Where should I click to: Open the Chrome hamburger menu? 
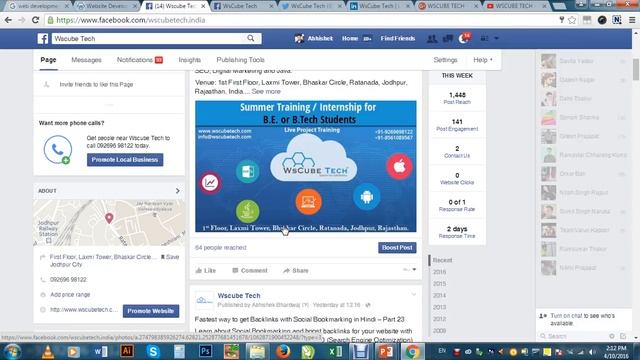[632, 20]
